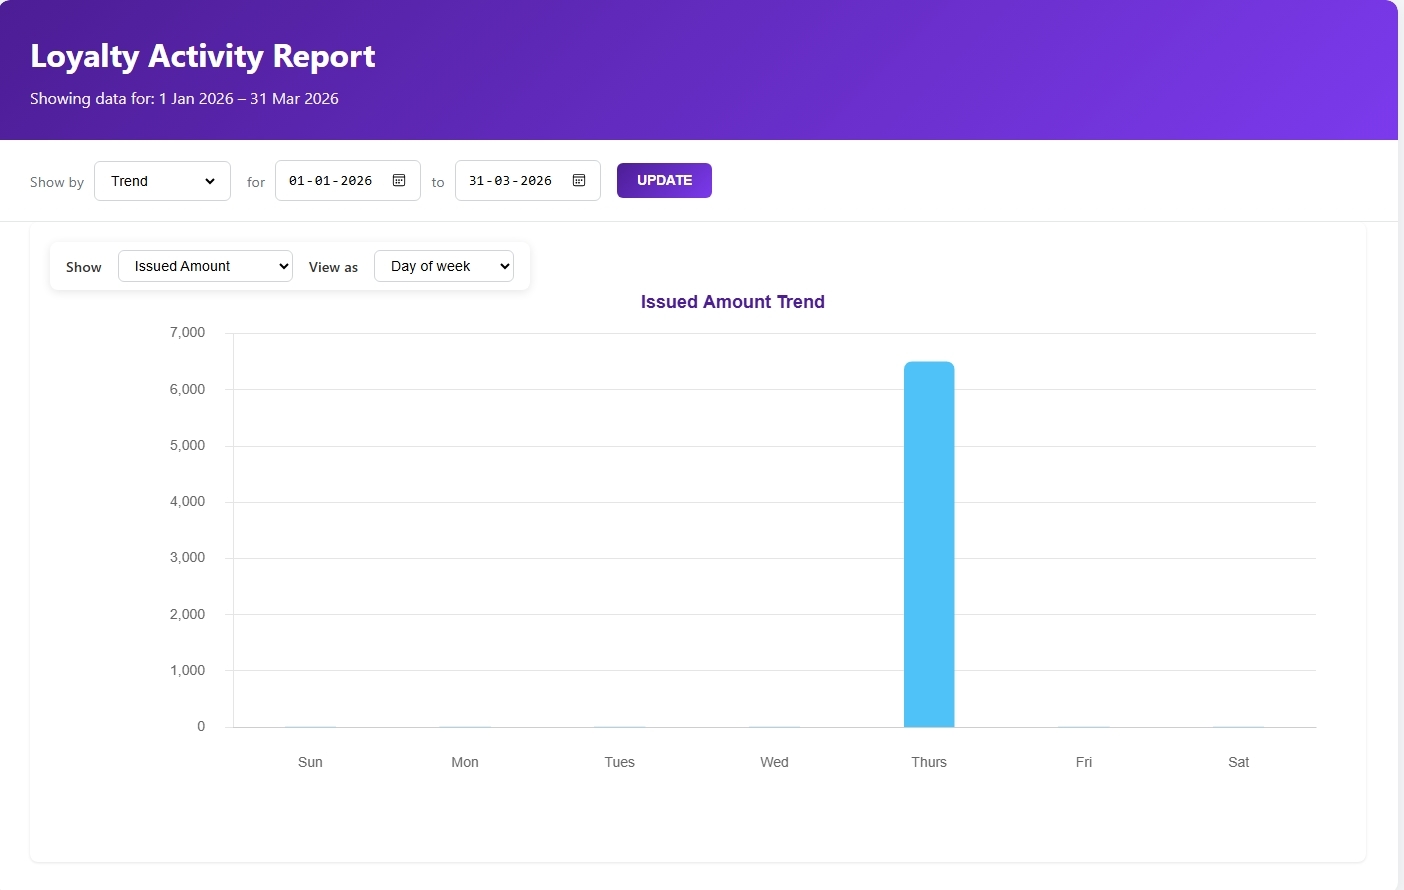Open the Show by dropdown showing Trend

tap(162, 181)
